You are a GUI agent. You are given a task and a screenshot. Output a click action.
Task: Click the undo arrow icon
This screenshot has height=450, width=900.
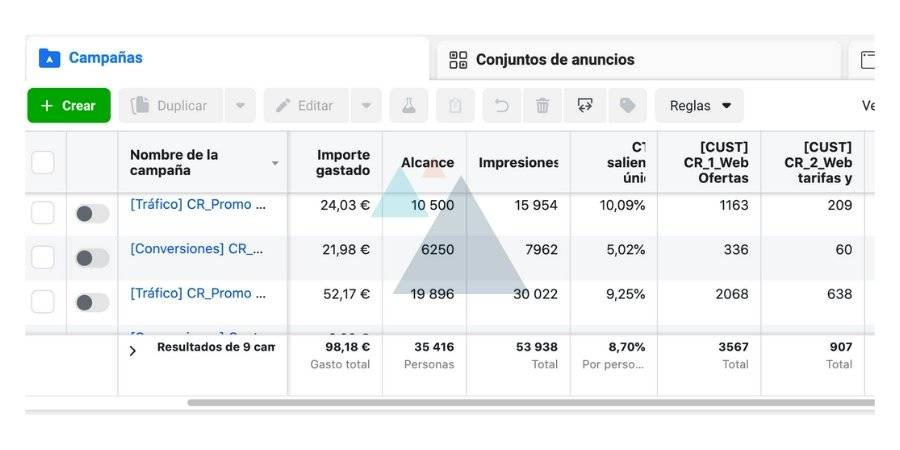[502, 106]
